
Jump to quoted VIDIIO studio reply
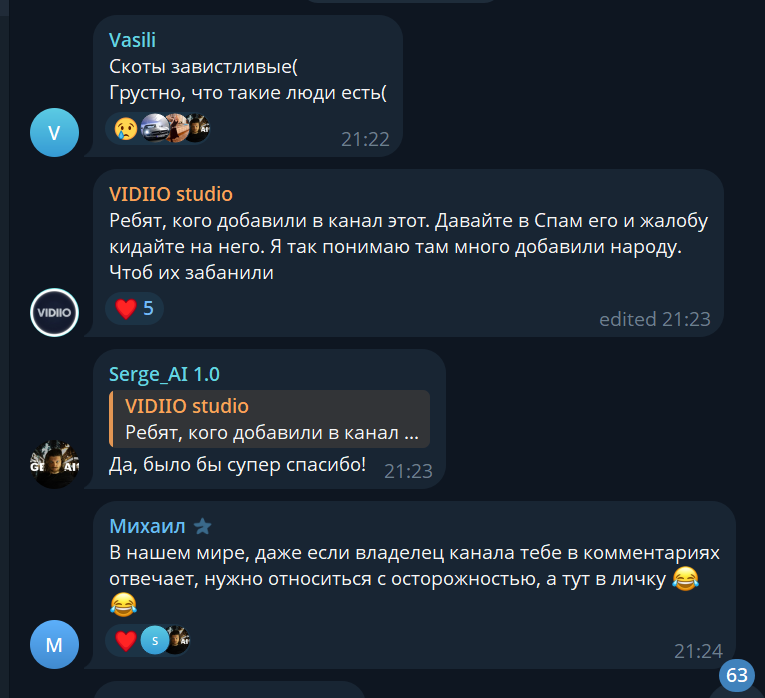pos(269,419)
